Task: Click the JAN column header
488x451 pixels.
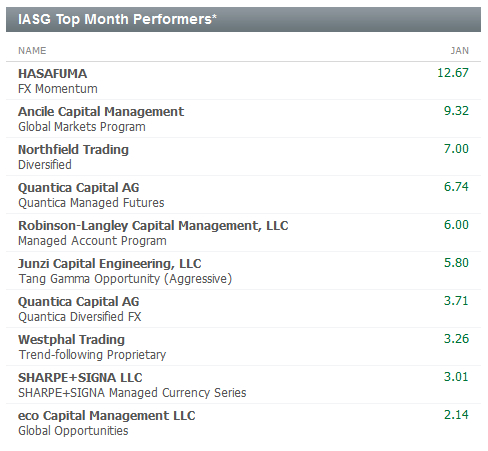Action: point(460,51)
